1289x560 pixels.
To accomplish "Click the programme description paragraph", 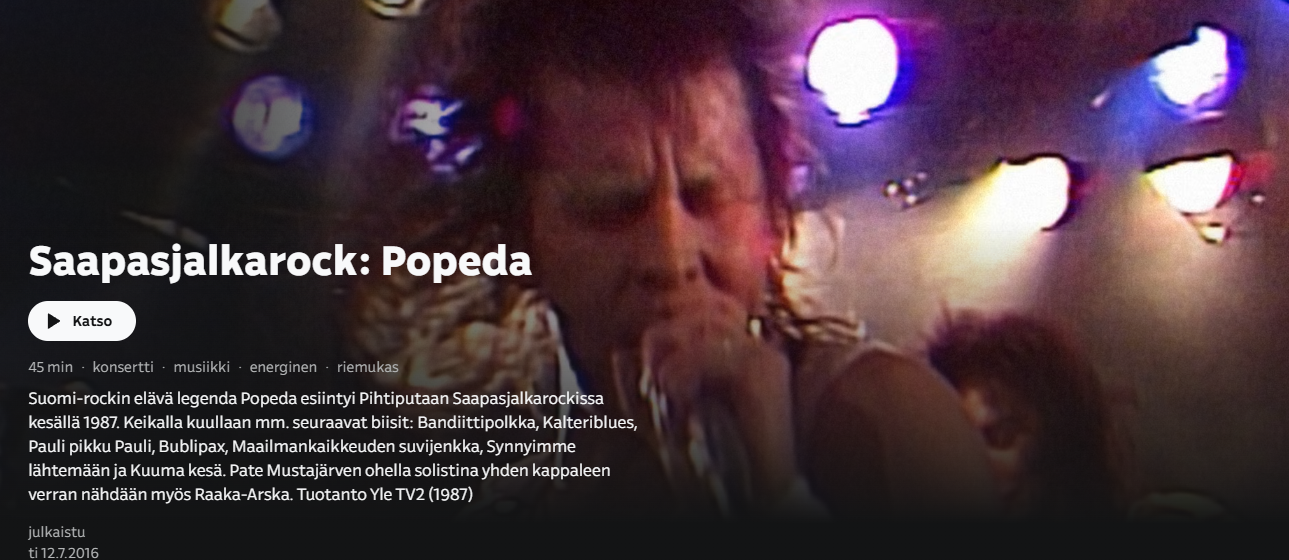I will (x=334, y=446).
